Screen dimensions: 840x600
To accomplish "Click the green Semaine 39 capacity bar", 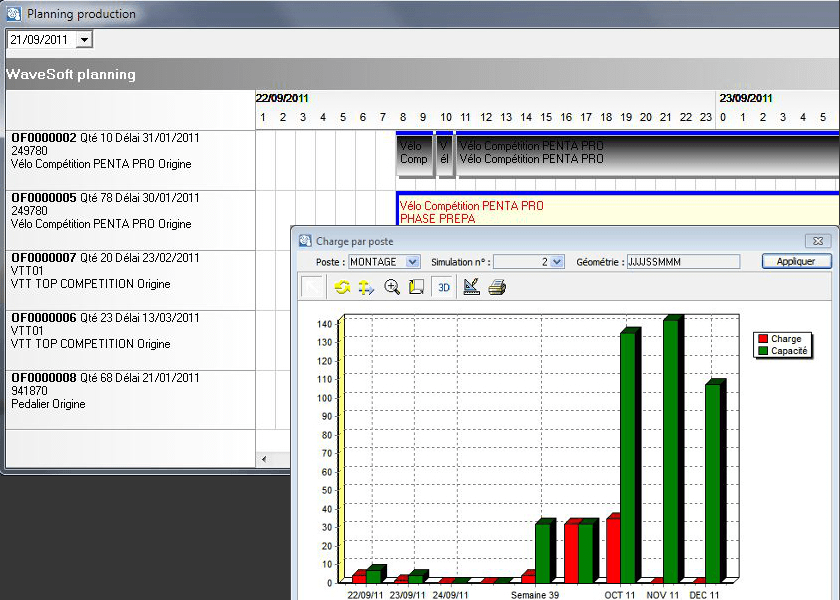I will tap(545, 552).
